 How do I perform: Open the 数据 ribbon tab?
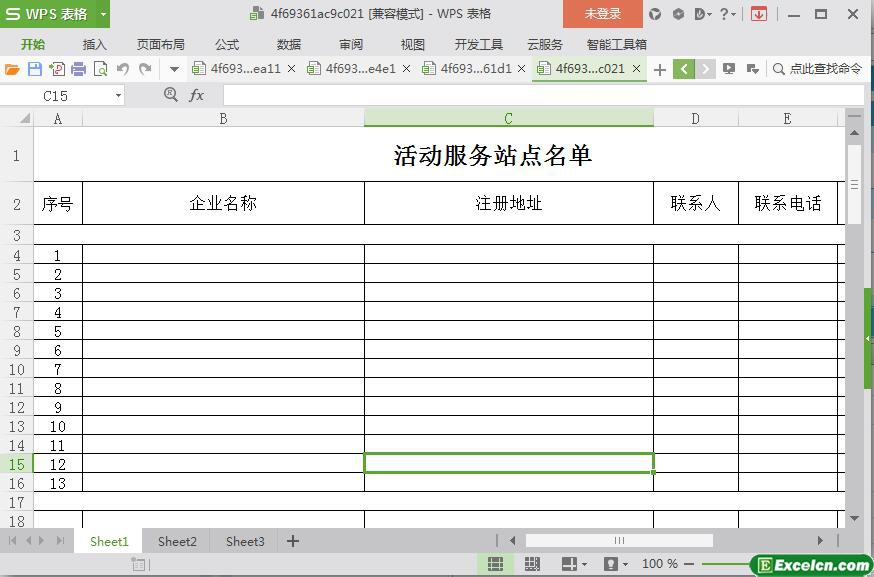289,45
